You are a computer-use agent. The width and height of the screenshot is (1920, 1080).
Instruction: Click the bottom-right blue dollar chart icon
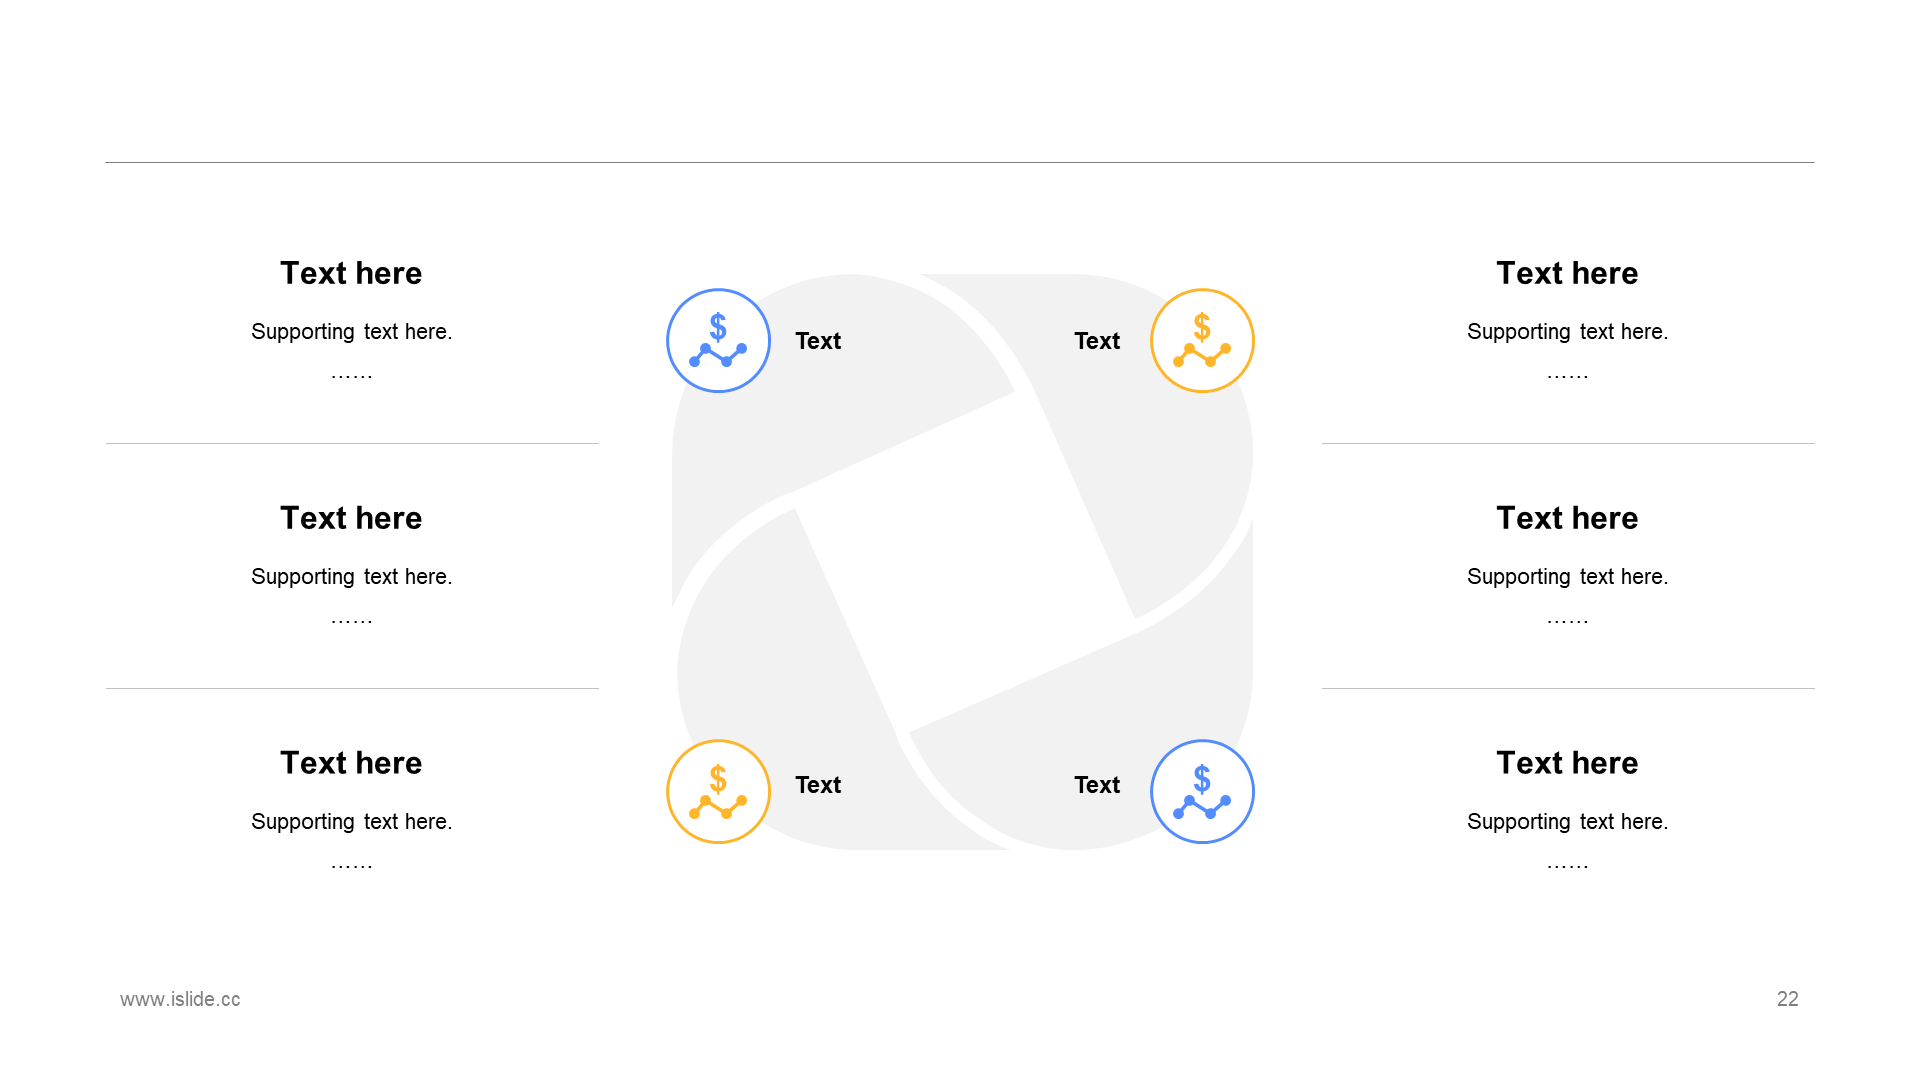1202,791
